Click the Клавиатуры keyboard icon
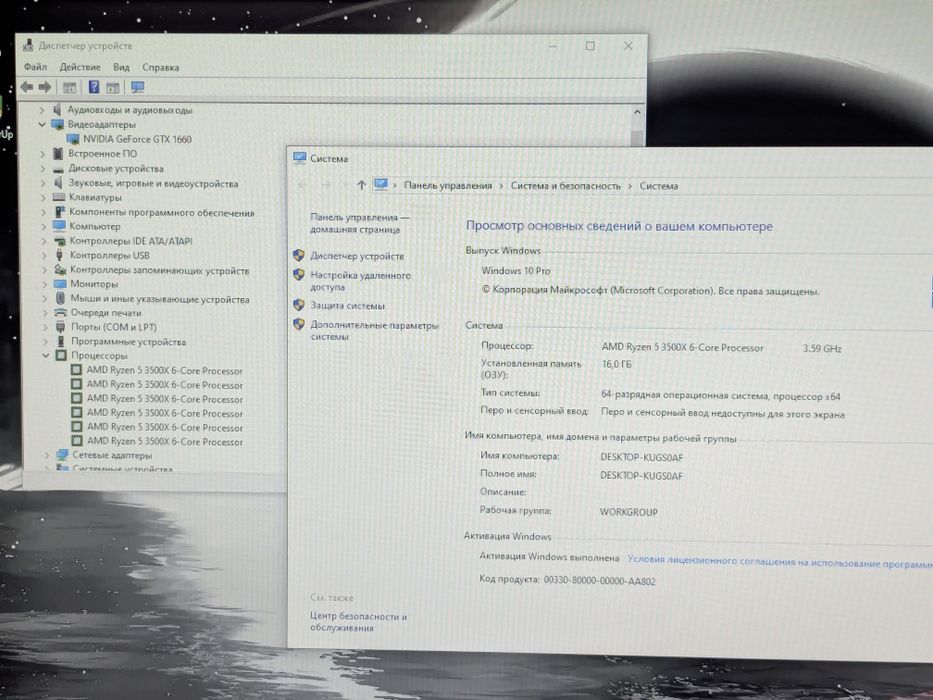The image size is (933, 700). click(58, 197)
